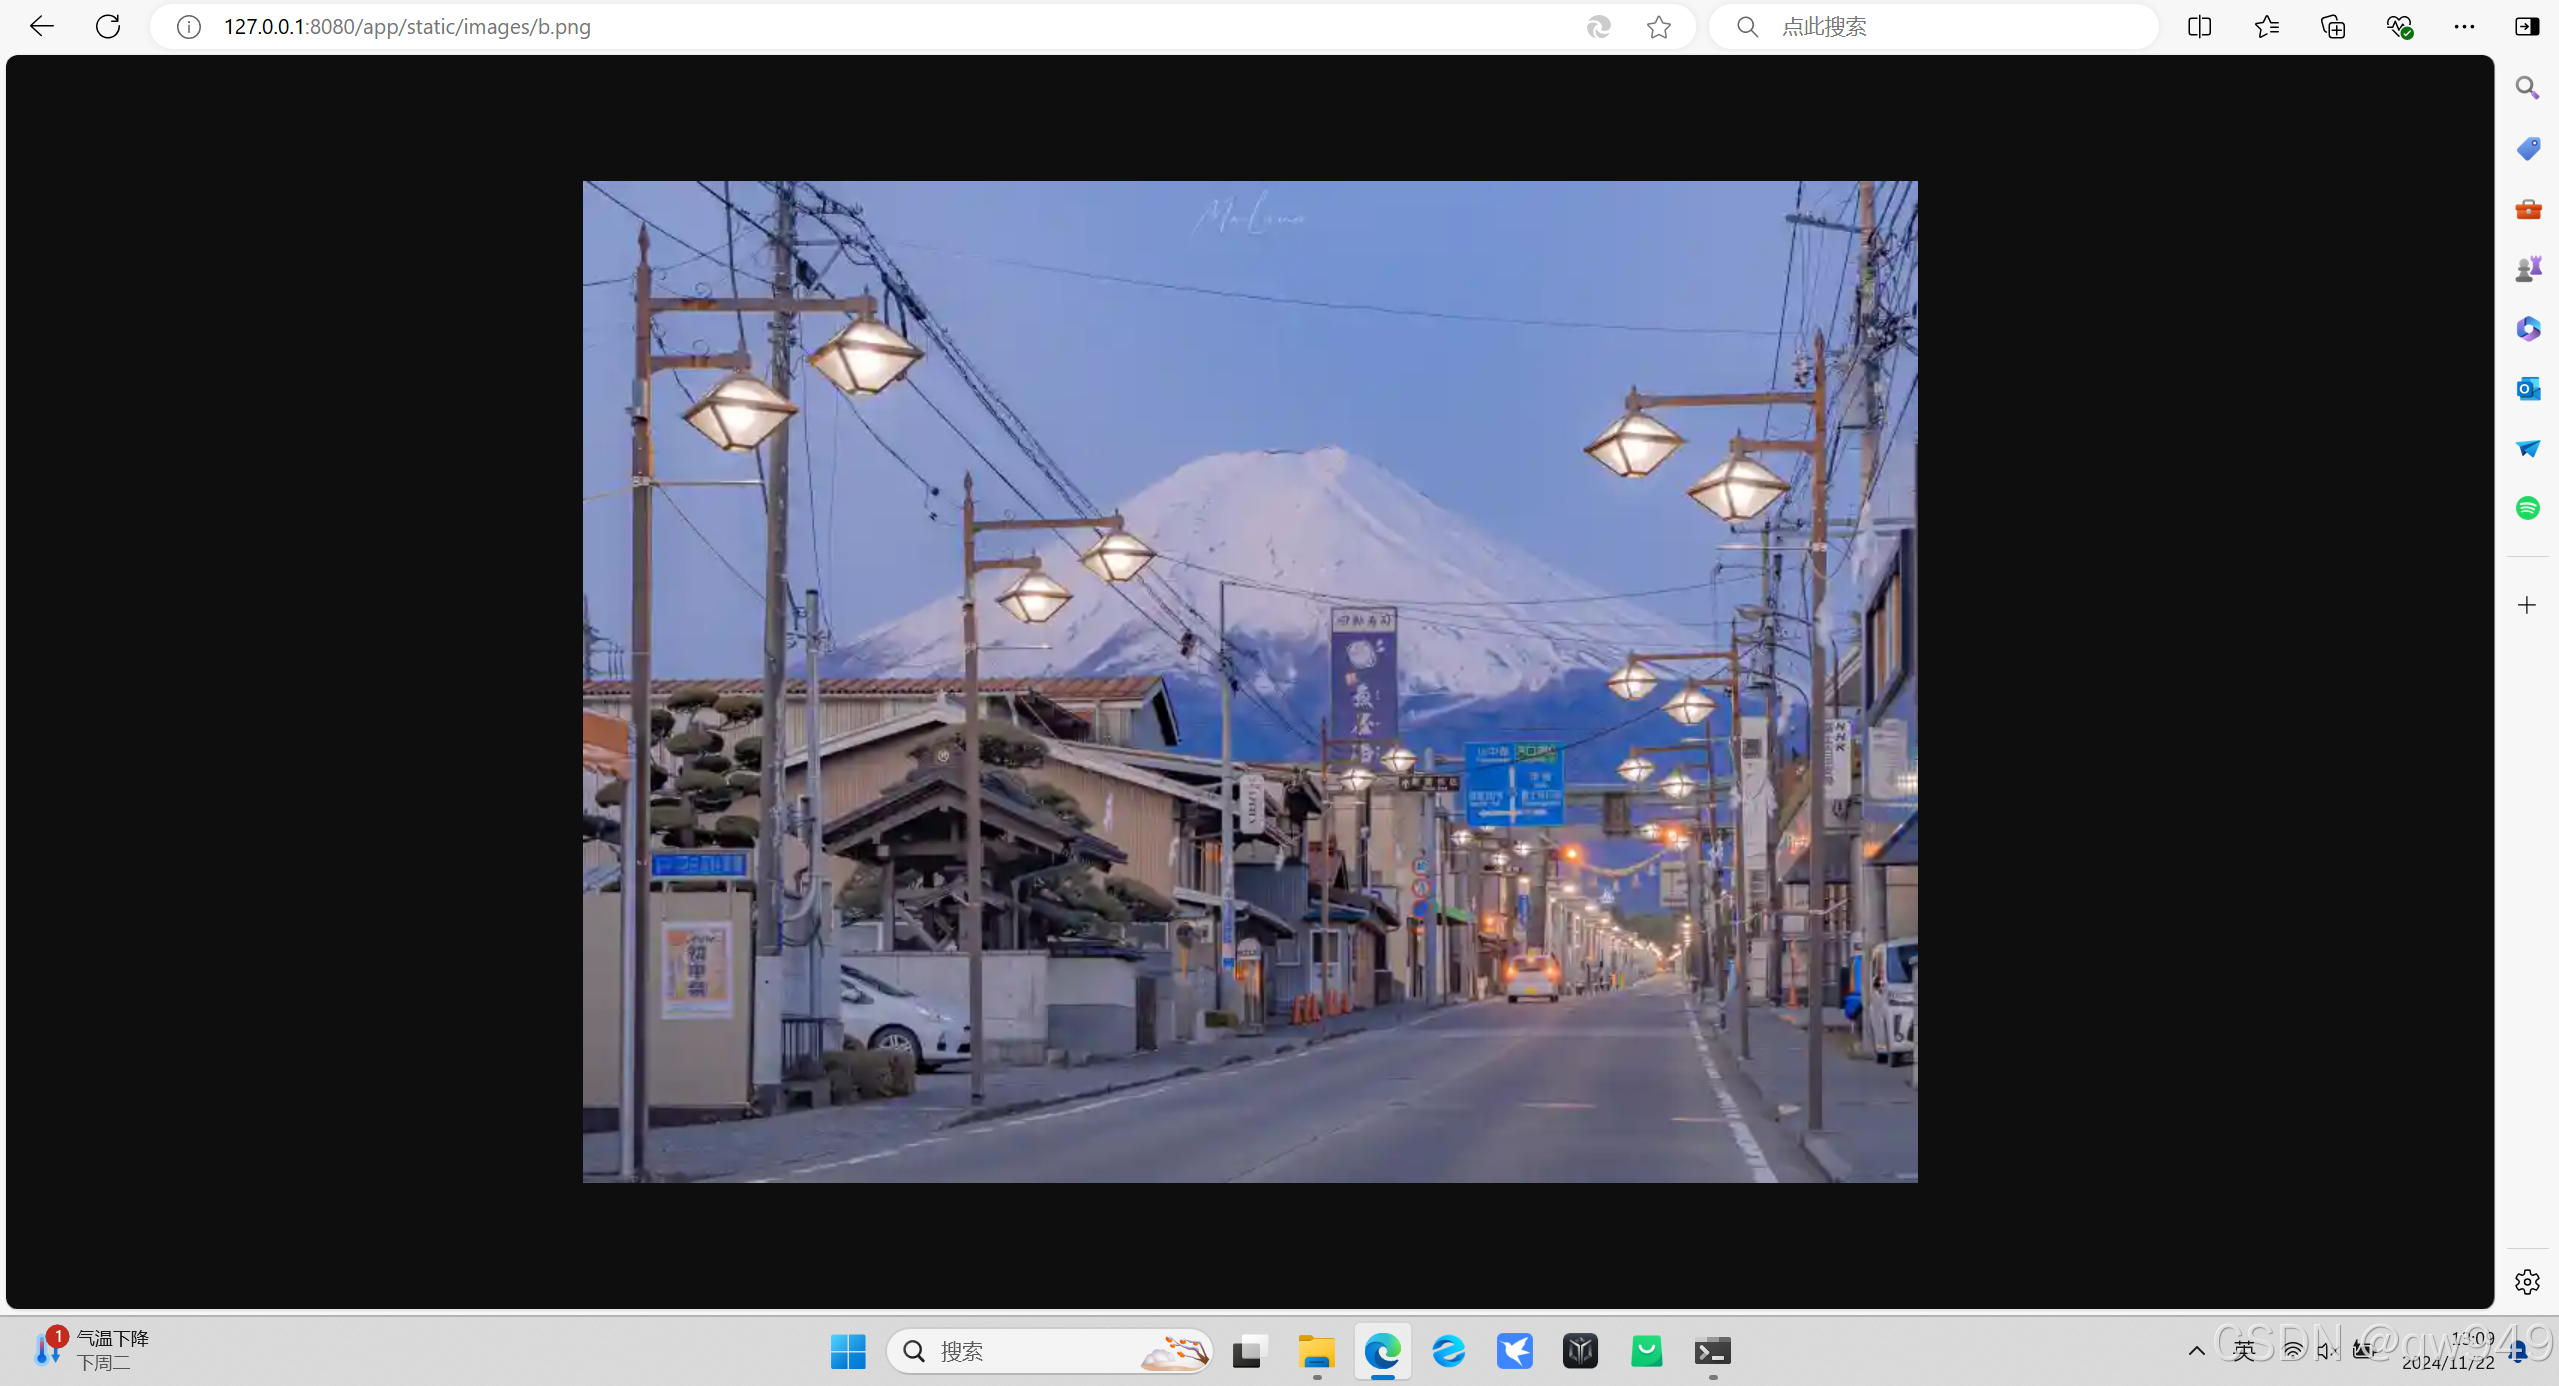Open the Settings and more menu

(x=2464, y=27)
